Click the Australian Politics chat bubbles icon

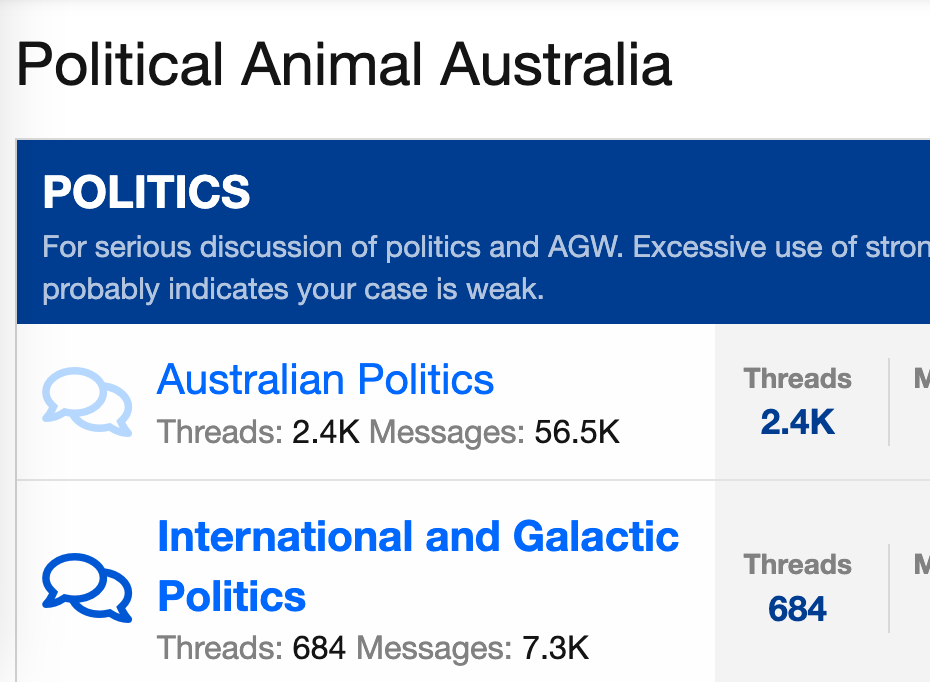(x=87, y=401)
